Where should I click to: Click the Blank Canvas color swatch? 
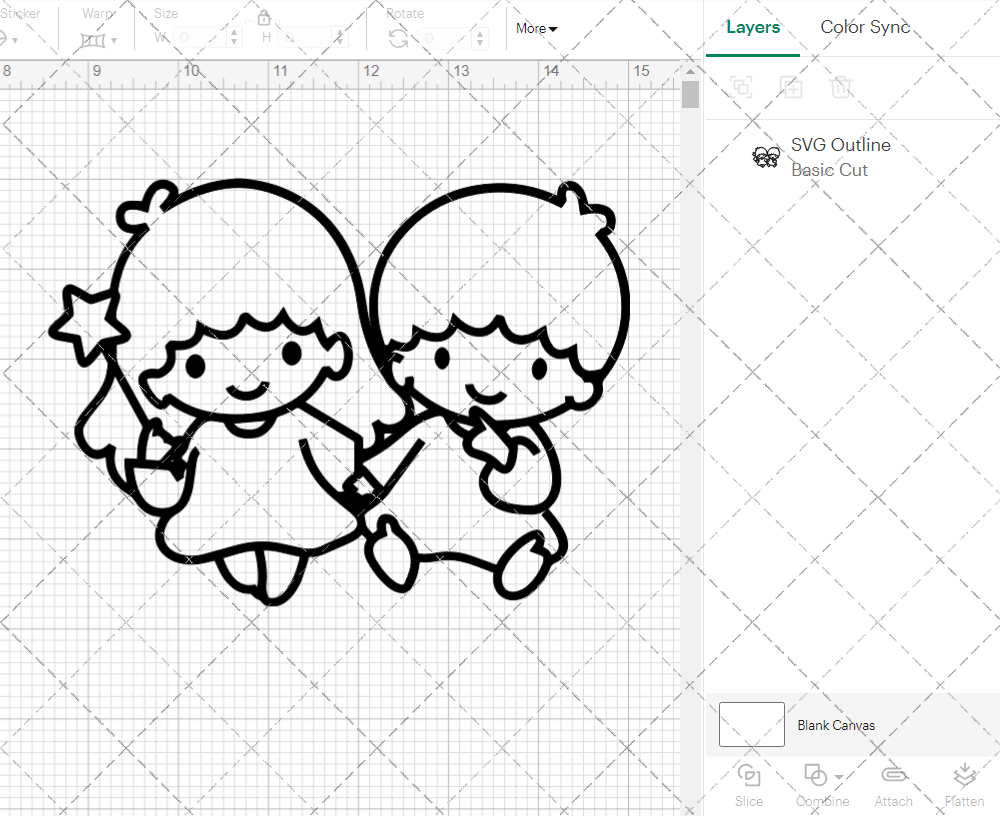(x=751, y=725)
